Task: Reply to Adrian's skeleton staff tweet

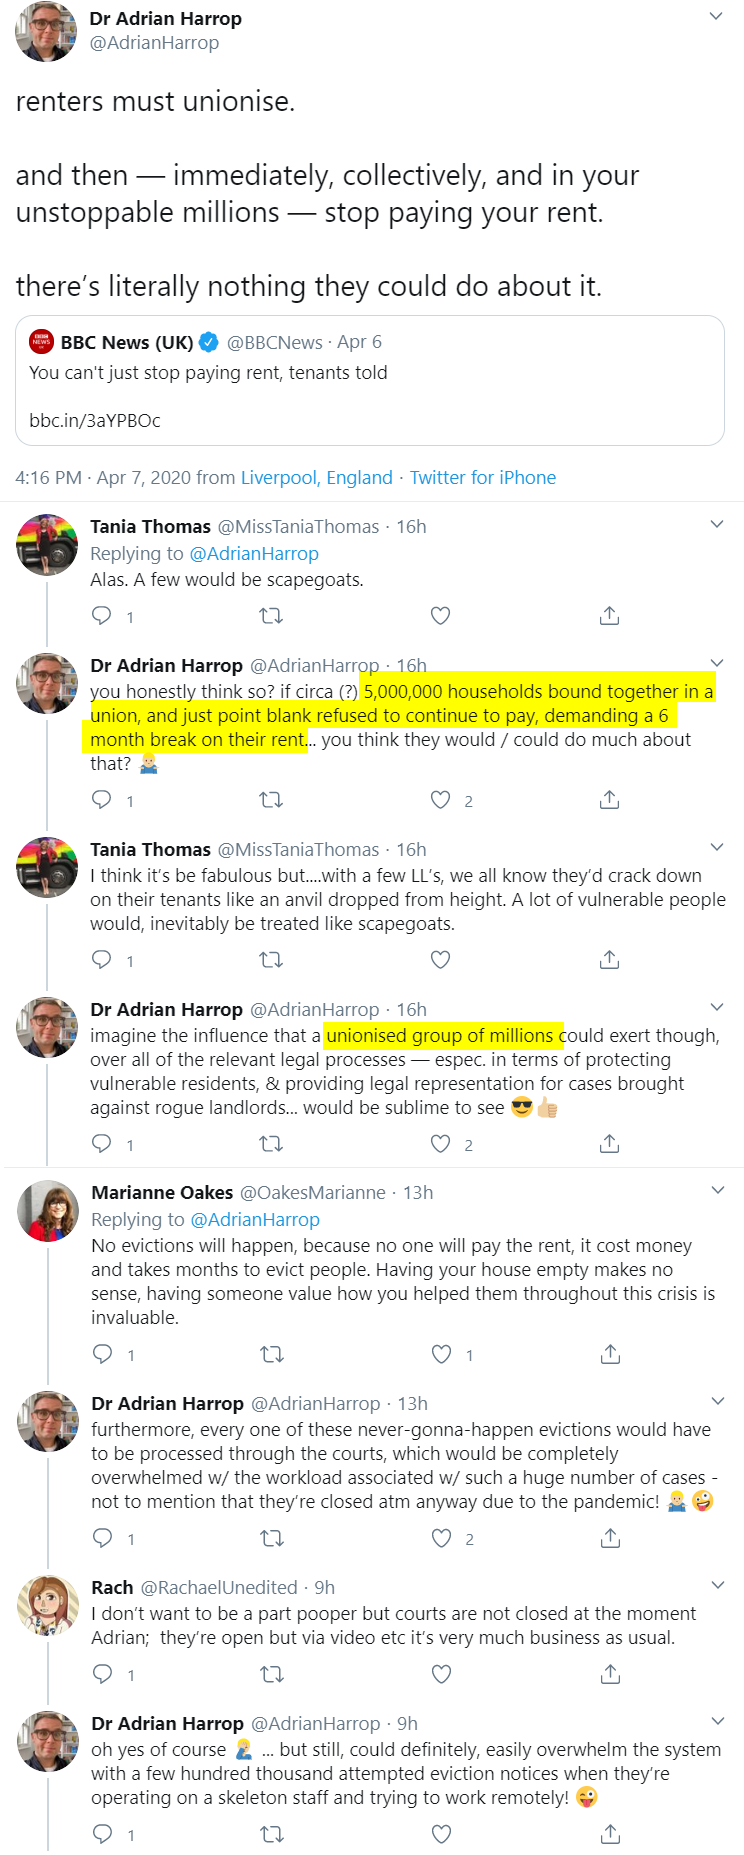Action: (x=102, y=1834)
